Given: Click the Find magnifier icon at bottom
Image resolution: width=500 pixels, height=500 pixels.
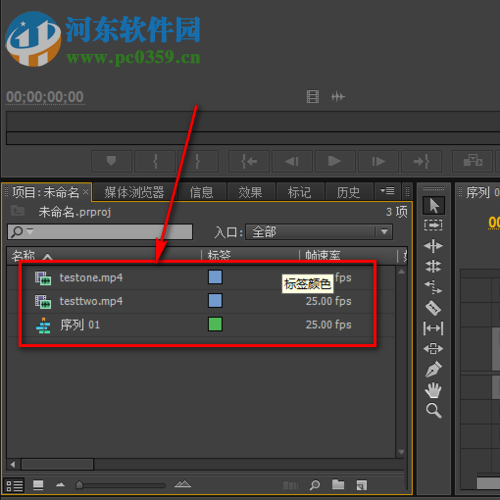Looking at the screenshot, I should 315,485.
